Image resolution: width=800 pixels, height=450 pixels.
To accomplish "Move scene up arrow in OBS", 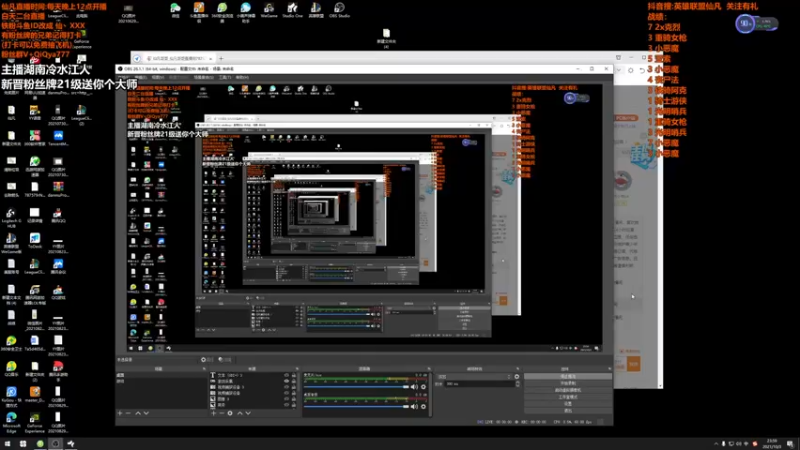I will click(137, 413).
